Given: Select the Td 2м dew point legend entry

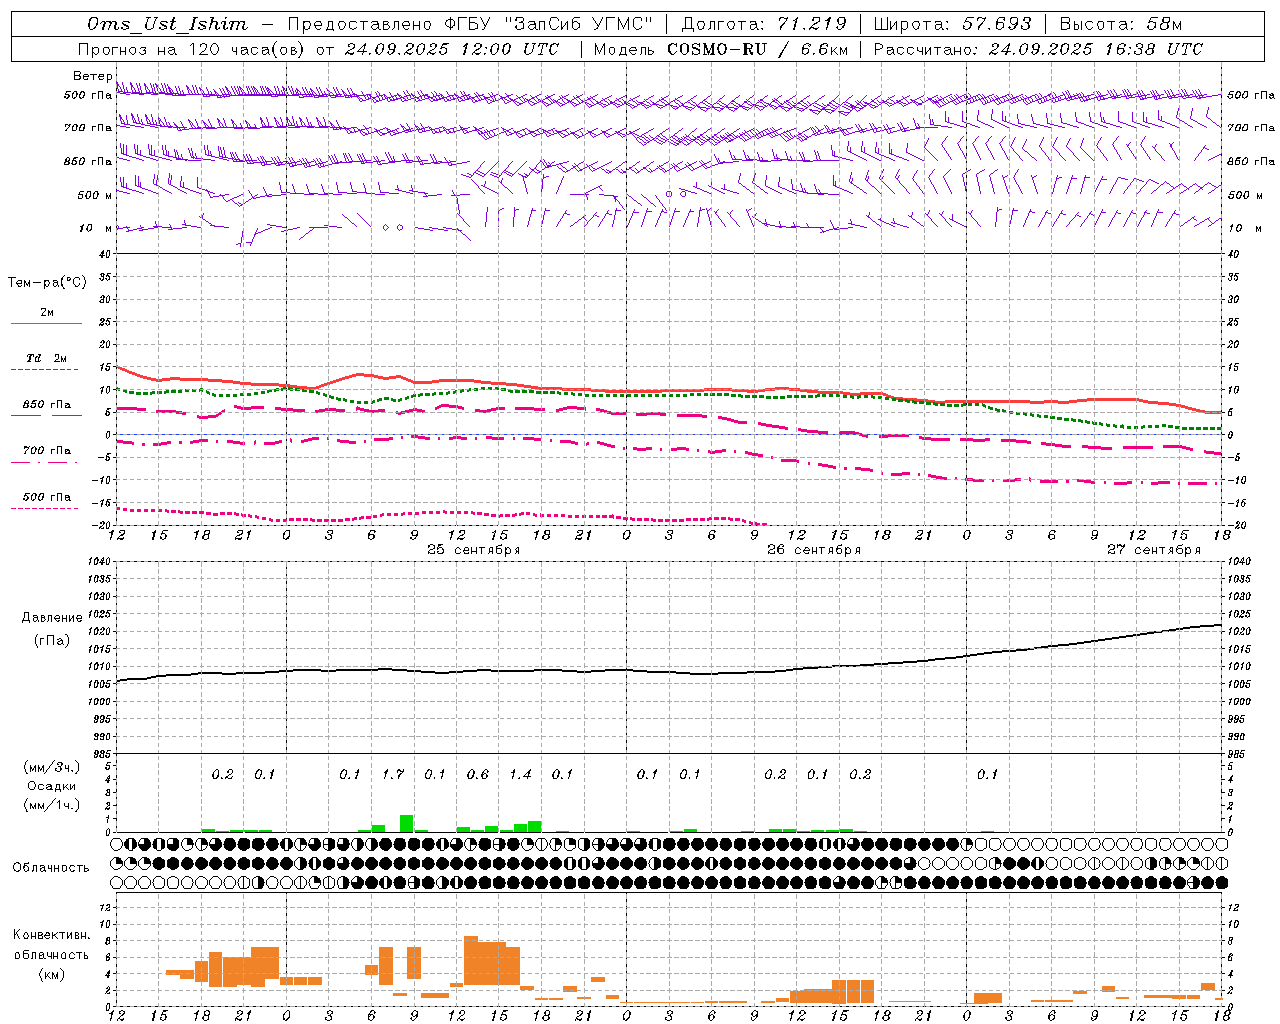Looking at the screenshot, I should [47, 358].
